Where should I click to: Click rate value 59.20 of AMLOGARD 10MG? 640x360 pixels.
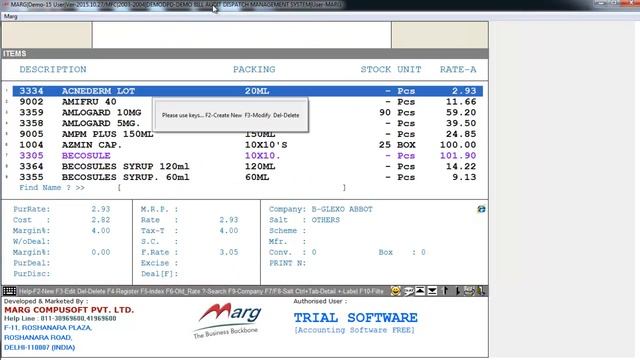pos(461,112)
